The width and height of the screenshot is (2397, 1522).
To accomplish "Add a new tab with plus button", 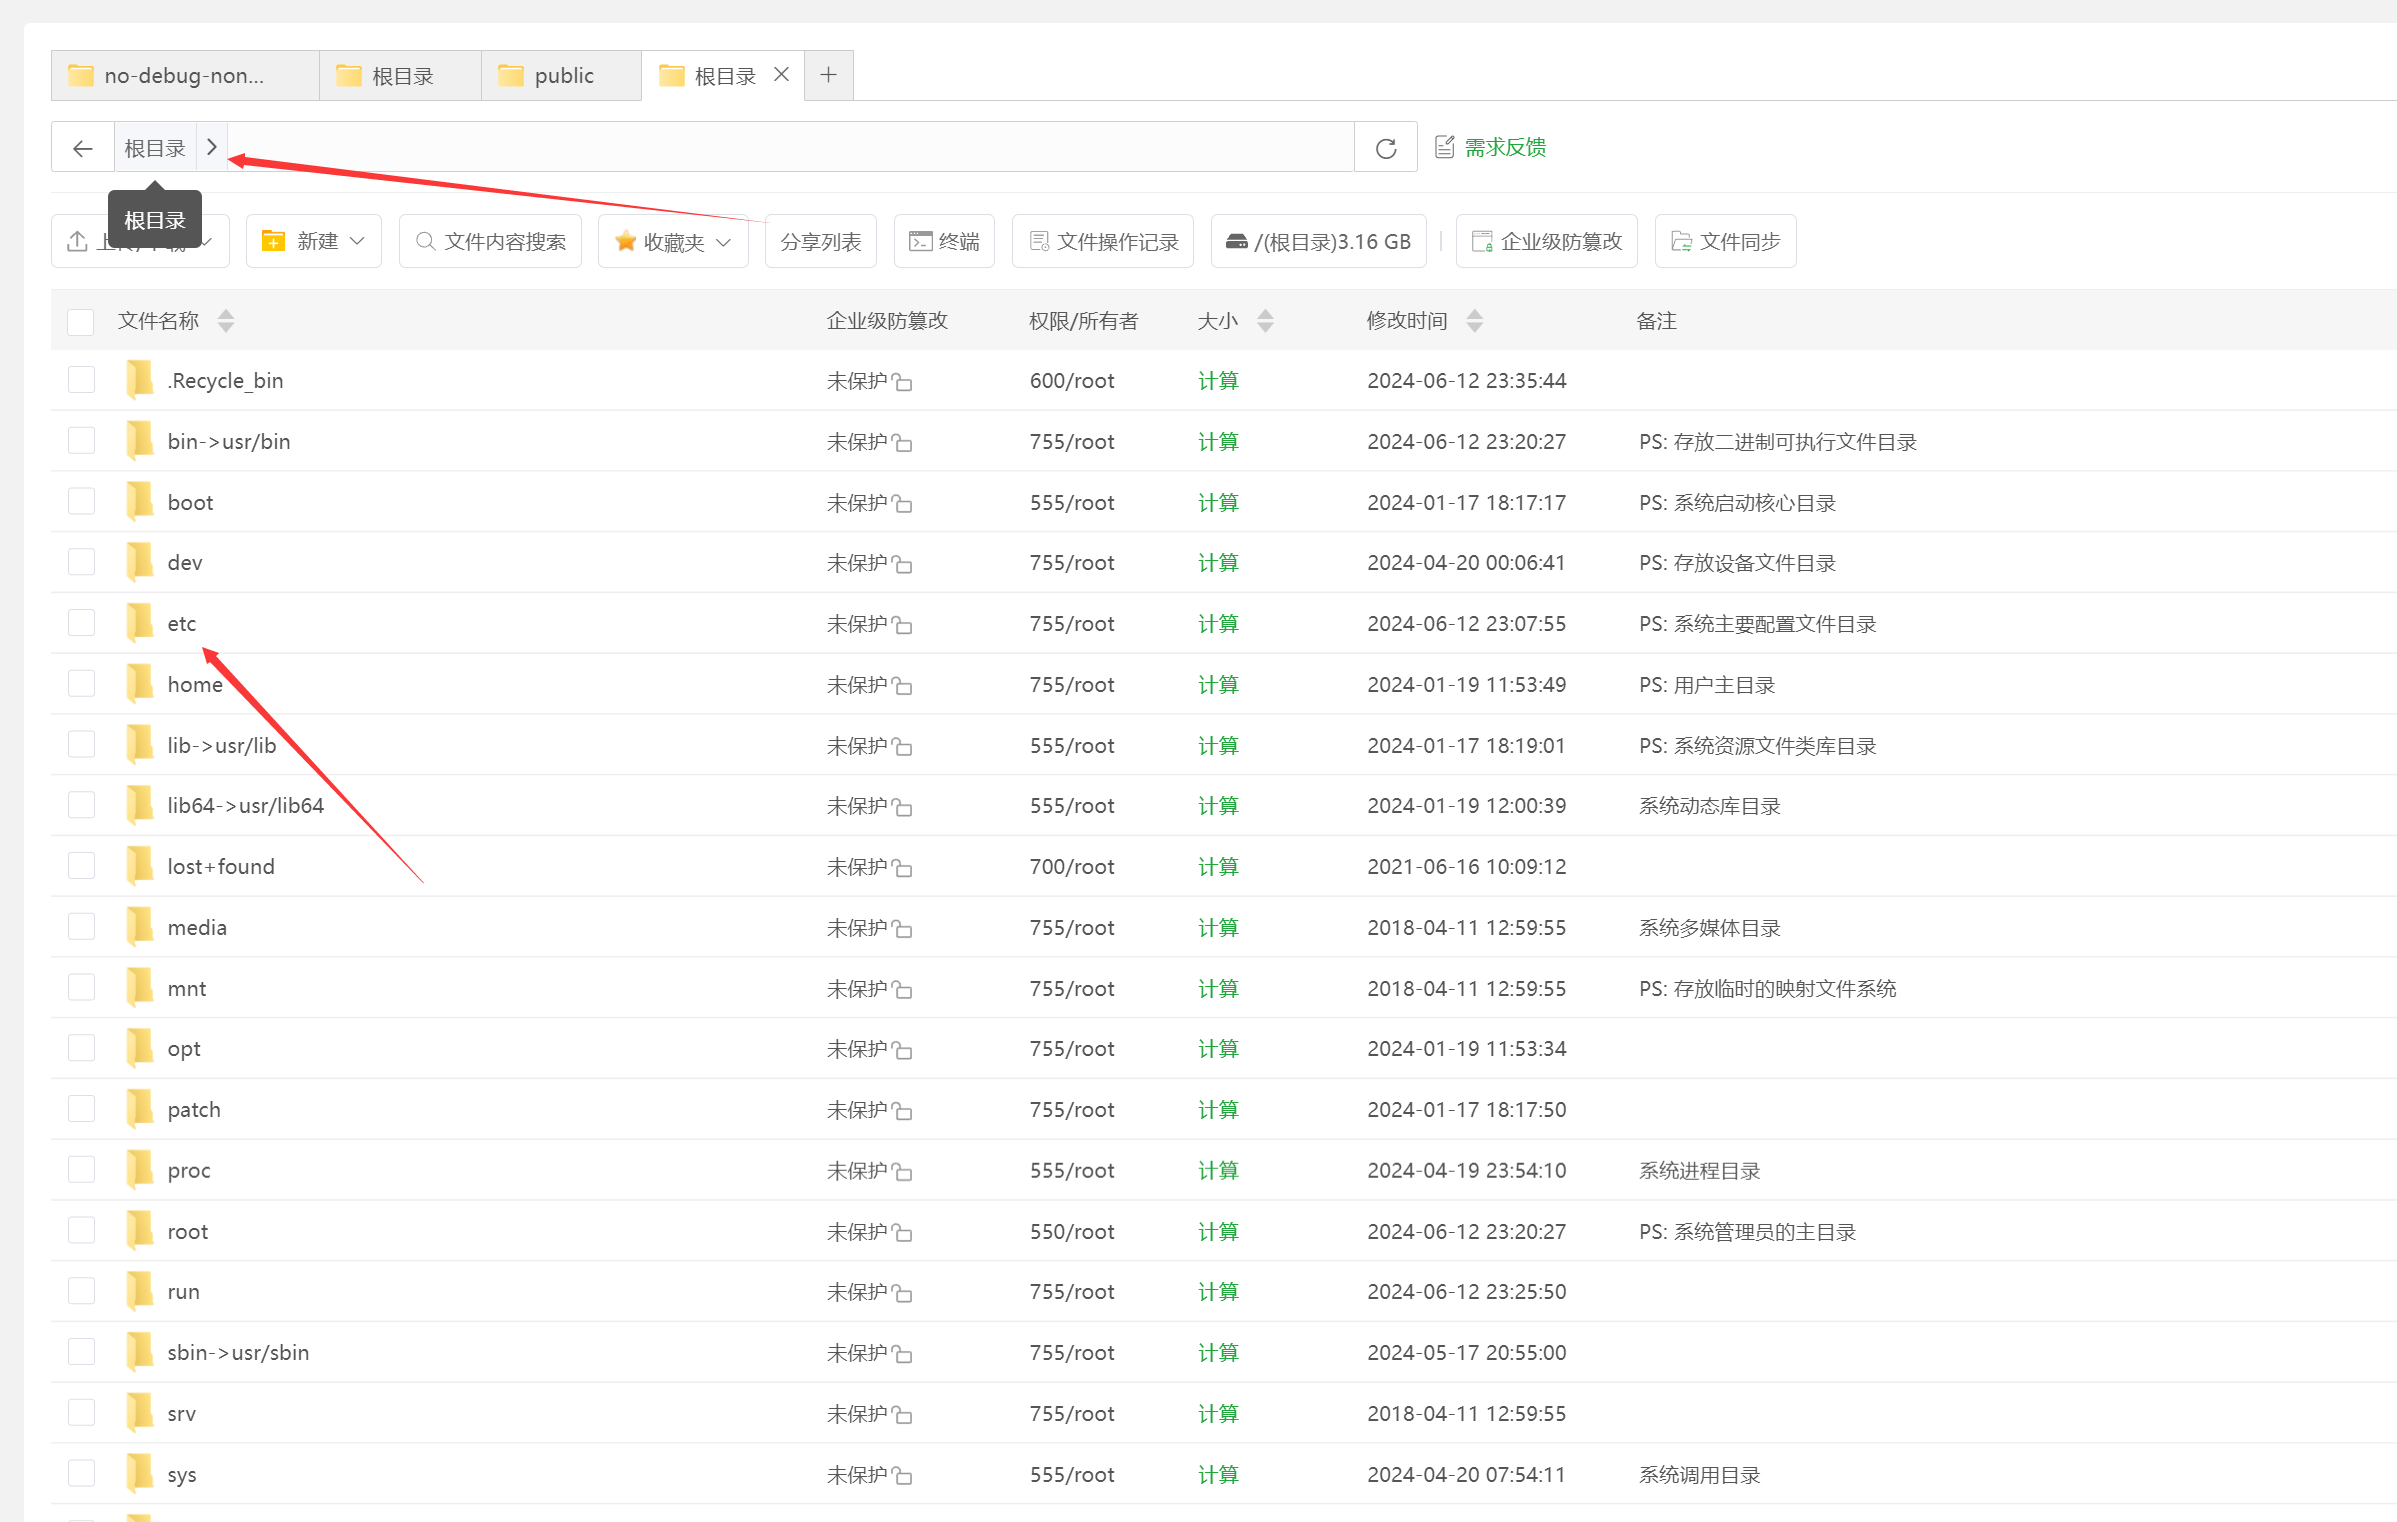I will pos(828,75).
